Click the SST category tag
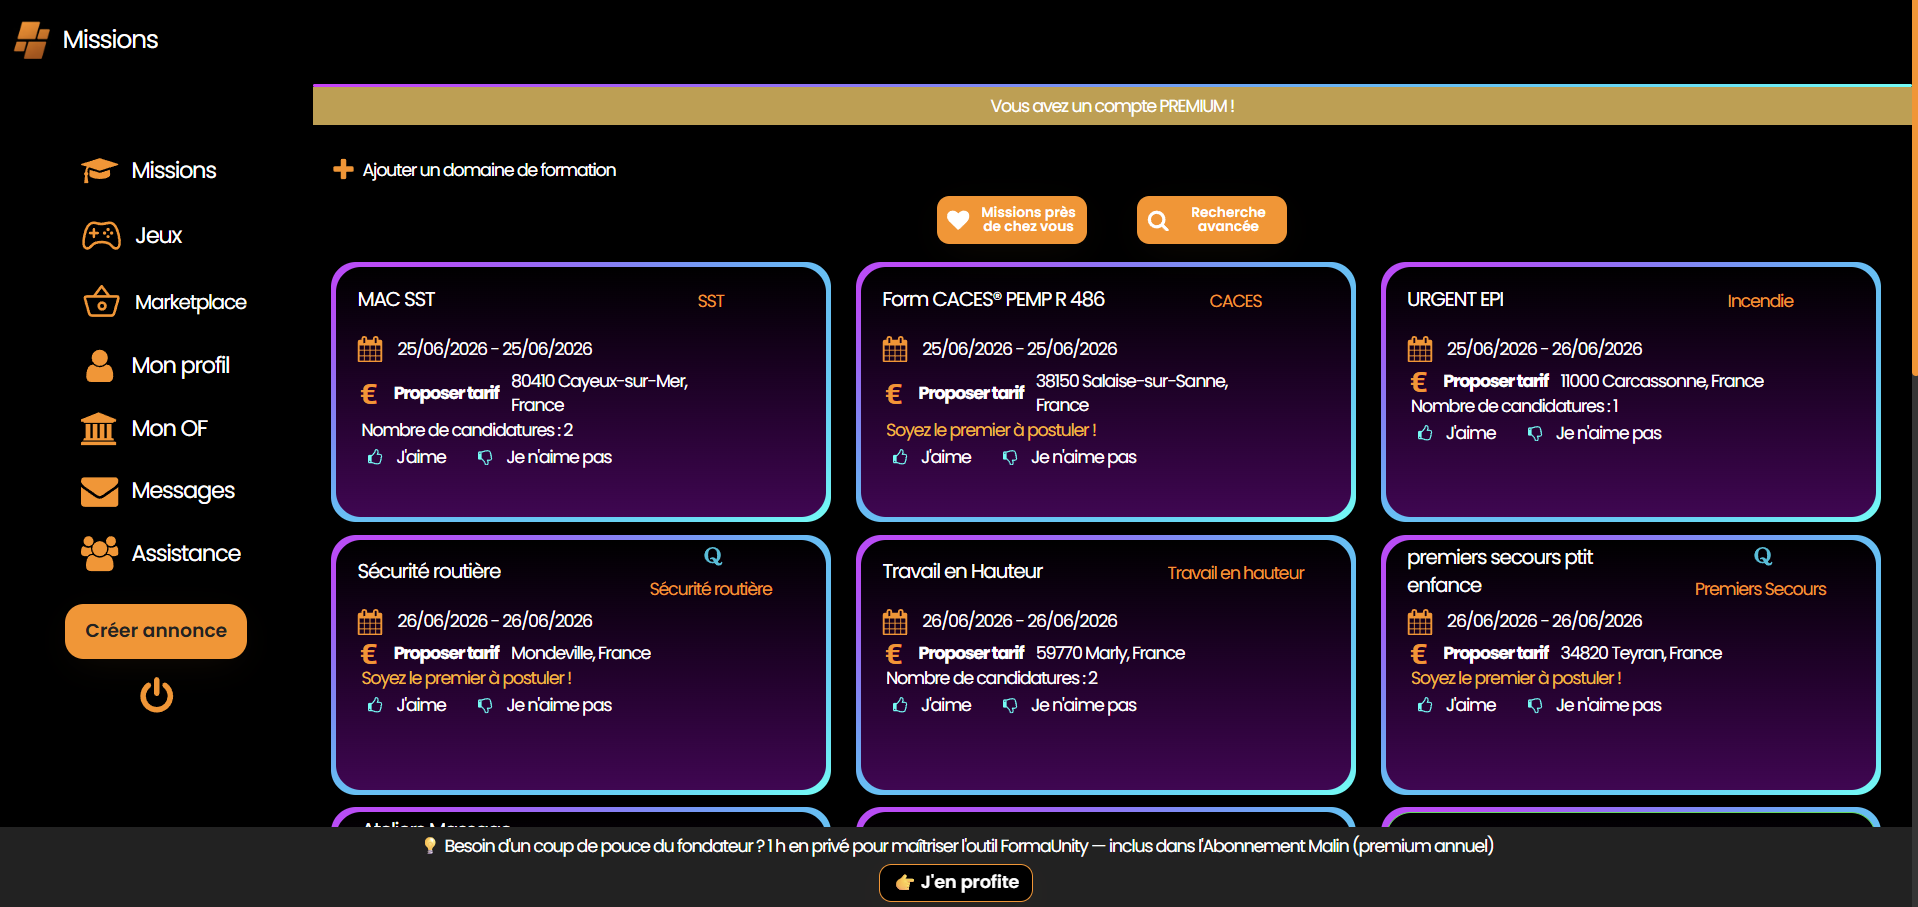The width and height of the screenshot is (1918, 907). coord(711,301)
